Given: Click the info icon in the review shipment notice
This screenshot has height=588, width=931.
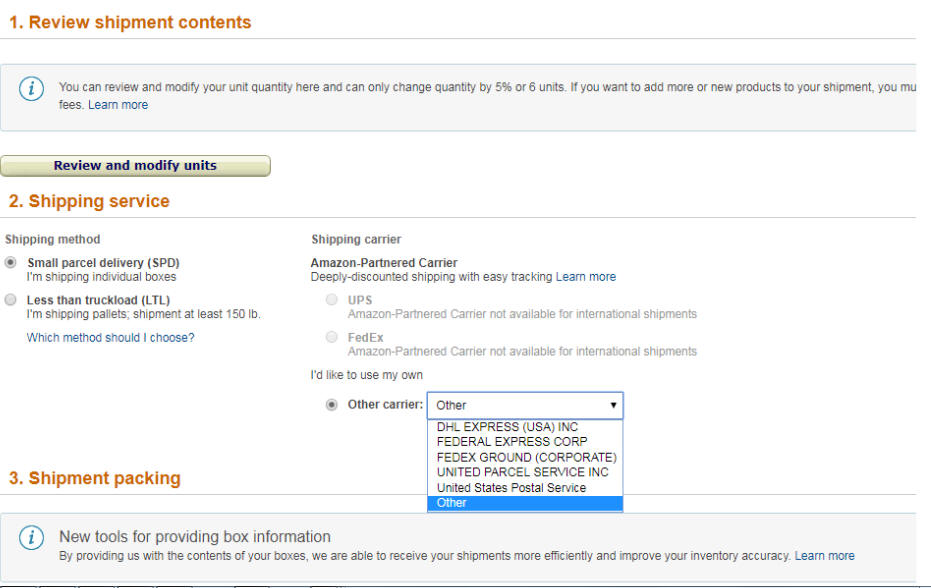Looking at the screenshot, I should pyautogui.click(x=31, y=89).
